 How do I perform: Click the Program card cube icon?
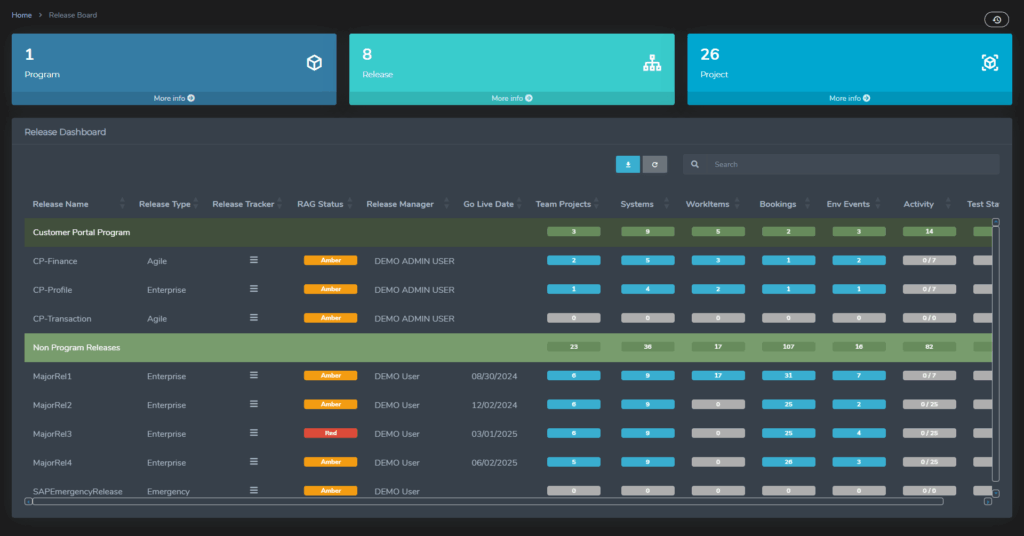314,63
